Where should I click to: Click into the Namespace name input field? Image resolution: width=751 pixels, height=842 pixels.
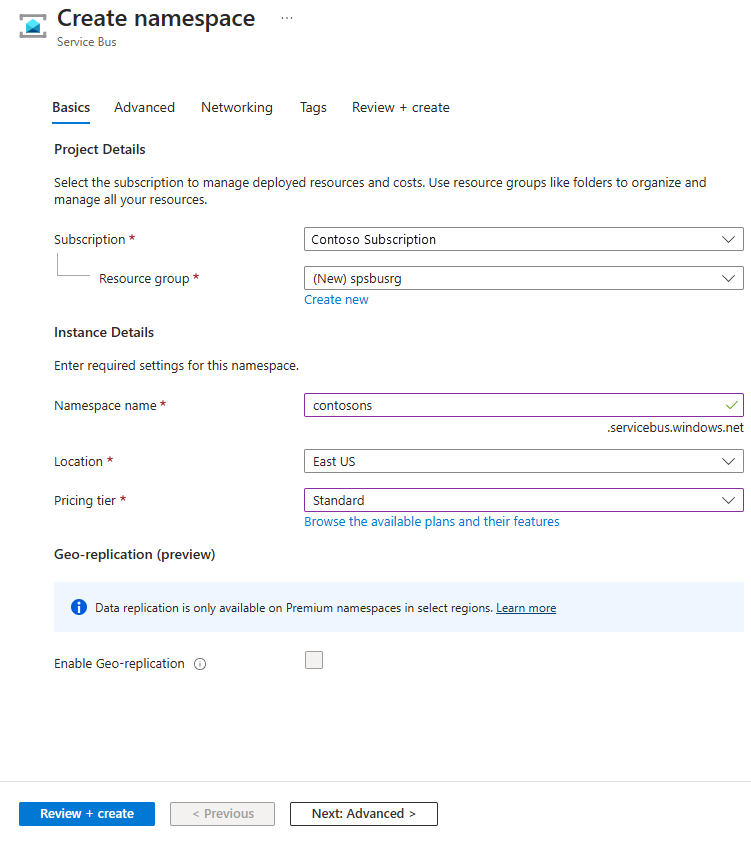(x=500, y=405)
